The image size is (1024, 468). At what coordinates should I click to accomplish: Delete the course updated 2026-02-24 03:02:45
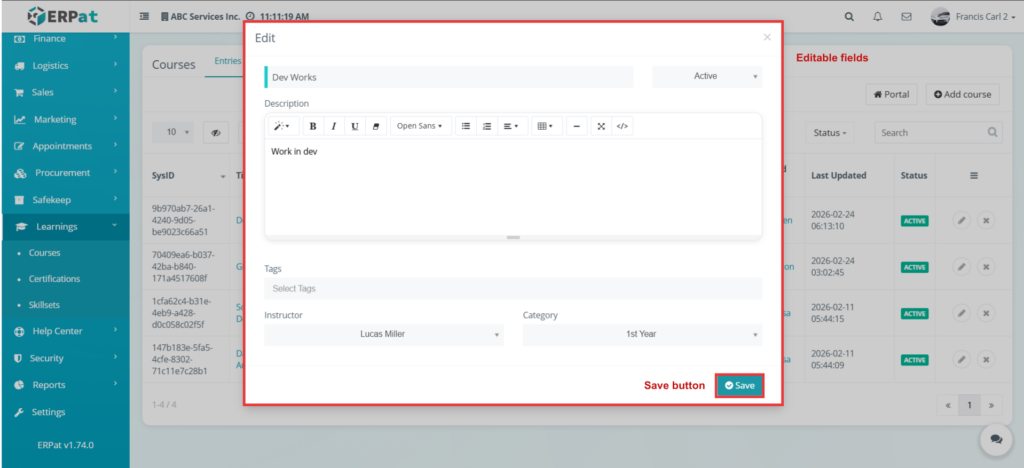point(986,267)
